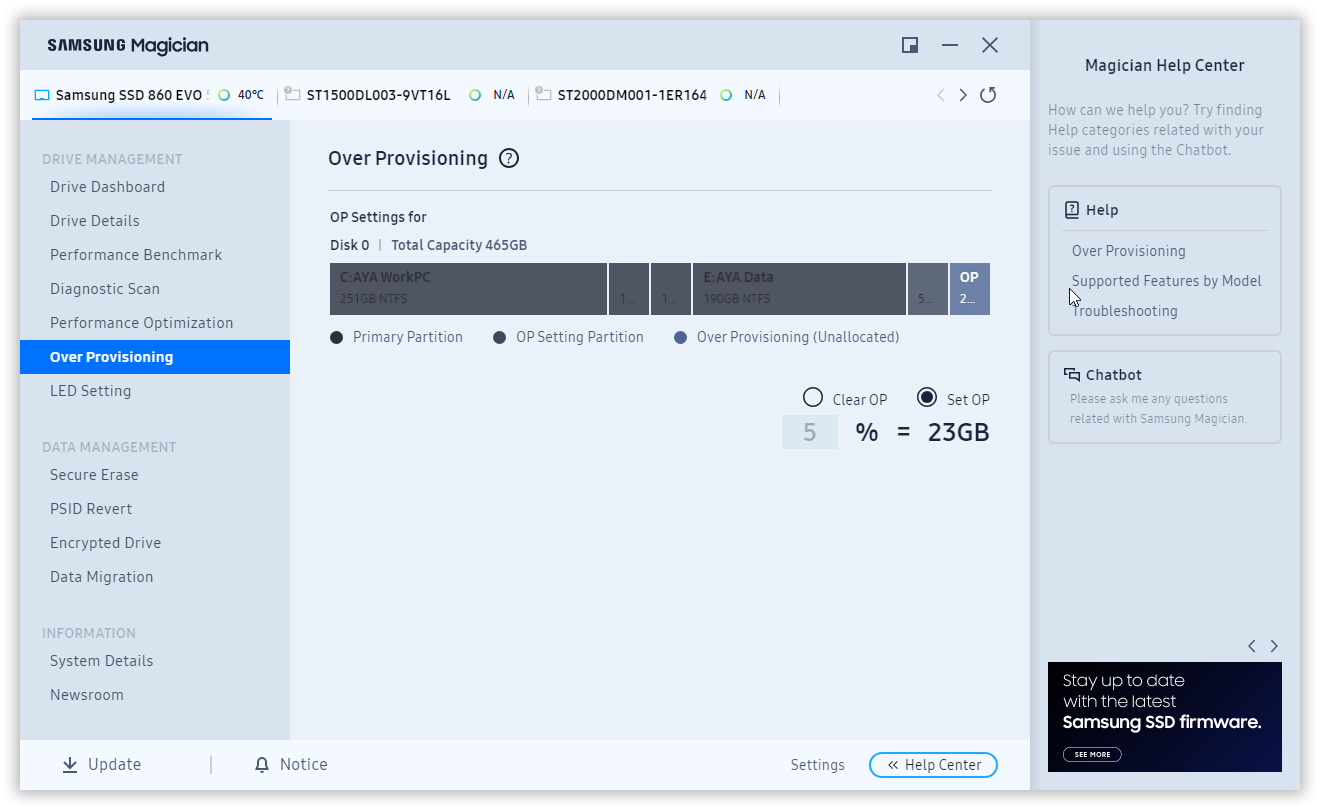Advance the banner with the right arrow
Viewport: 1320px width, 810px height.
coord(1274,646)
